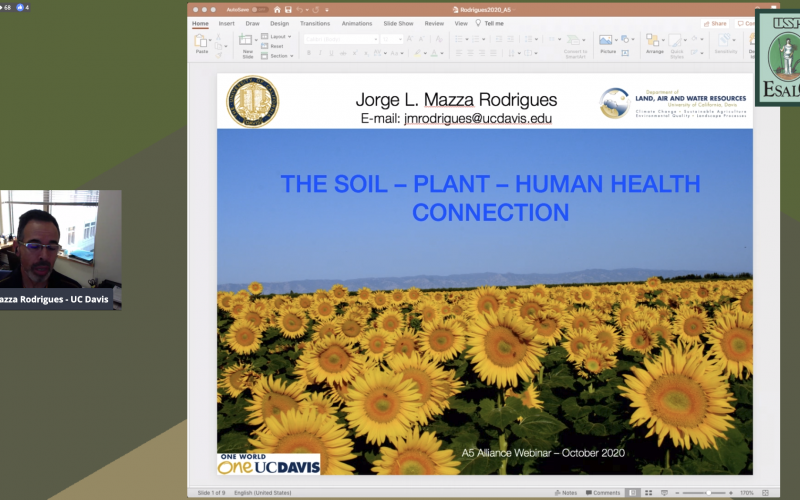The width and height of the screenshot is (800, 500).
Task: Open the Arrange tools
Action: (654, 44)
